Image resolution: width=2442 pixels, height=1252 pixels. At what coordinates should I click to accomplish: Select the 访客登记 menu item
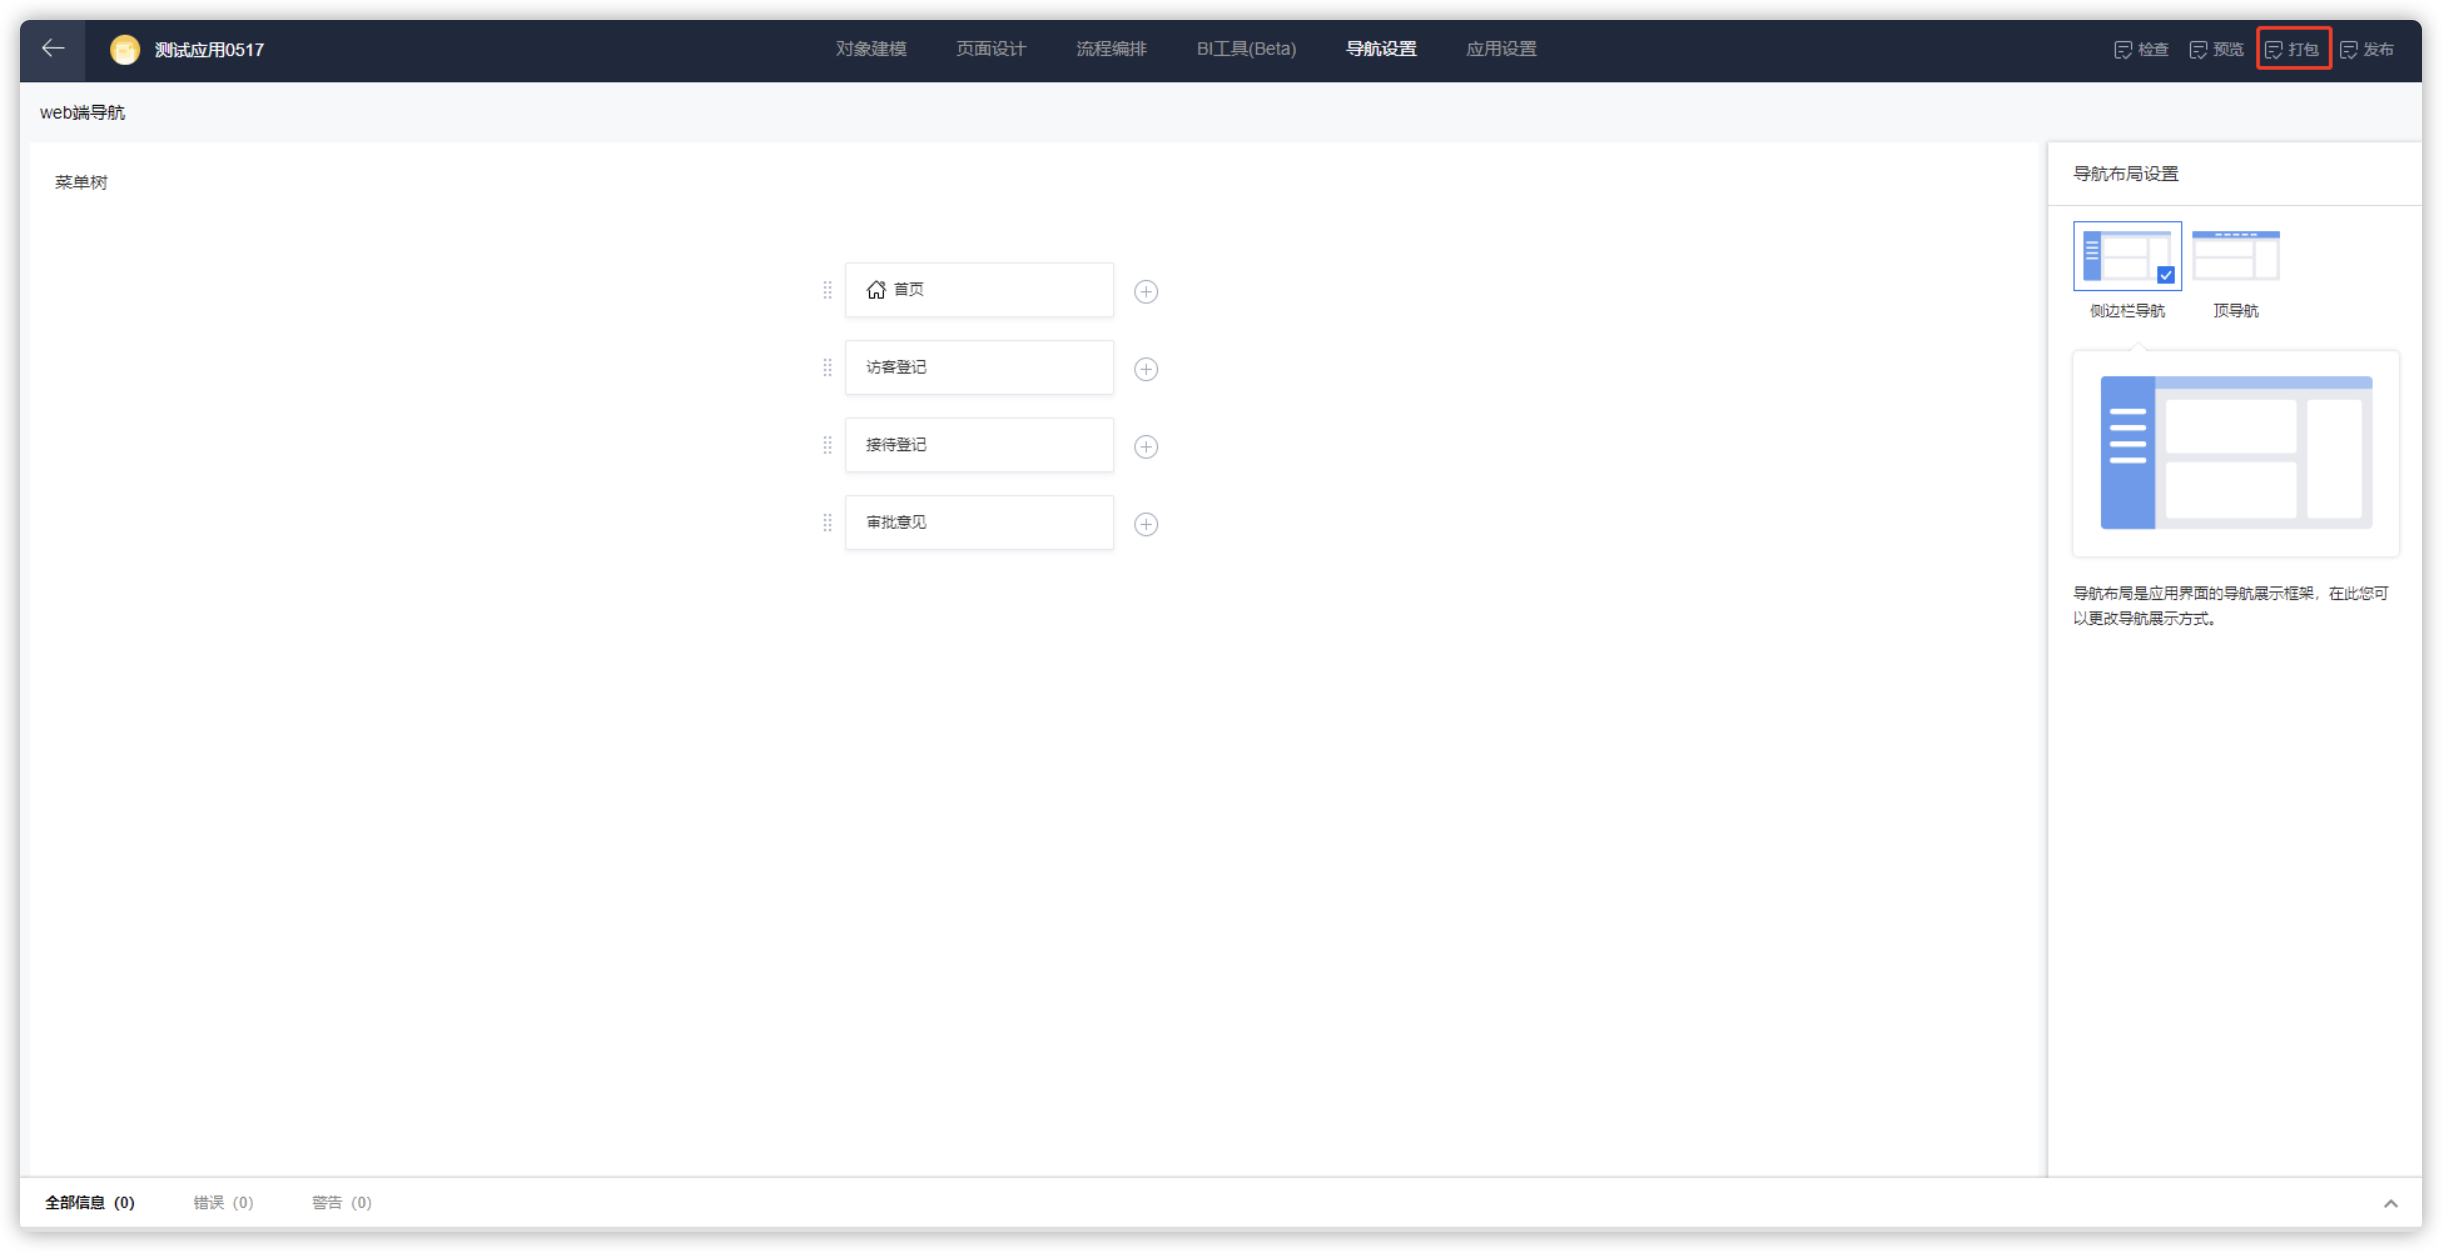(x=979, y=367)
